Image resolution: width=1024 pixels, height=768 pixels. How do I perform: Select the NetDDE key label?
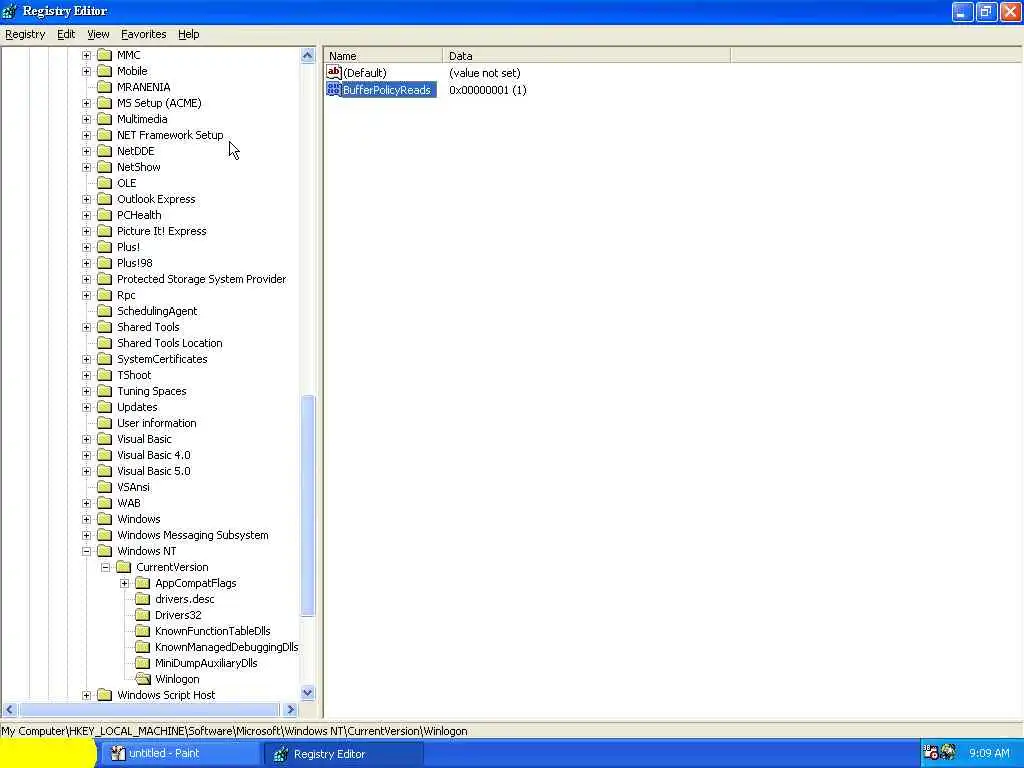(136, 151)
